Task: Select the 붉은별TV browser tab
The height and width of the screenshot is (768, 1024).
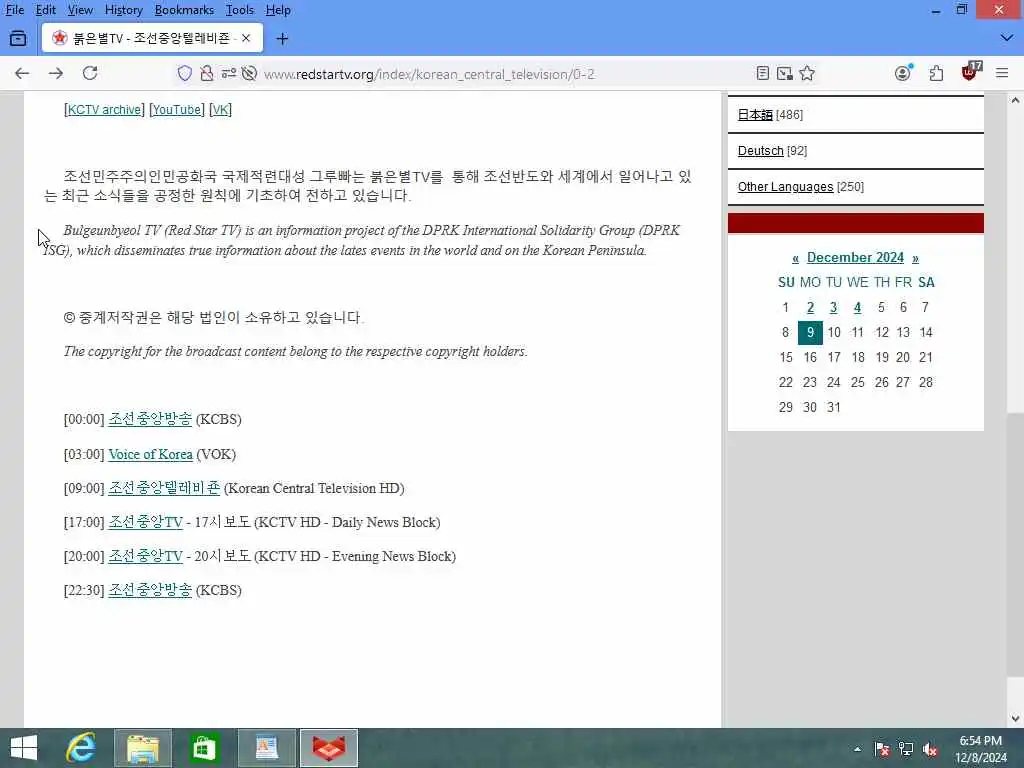Action: pyautogui.click(x=153, y=39)
